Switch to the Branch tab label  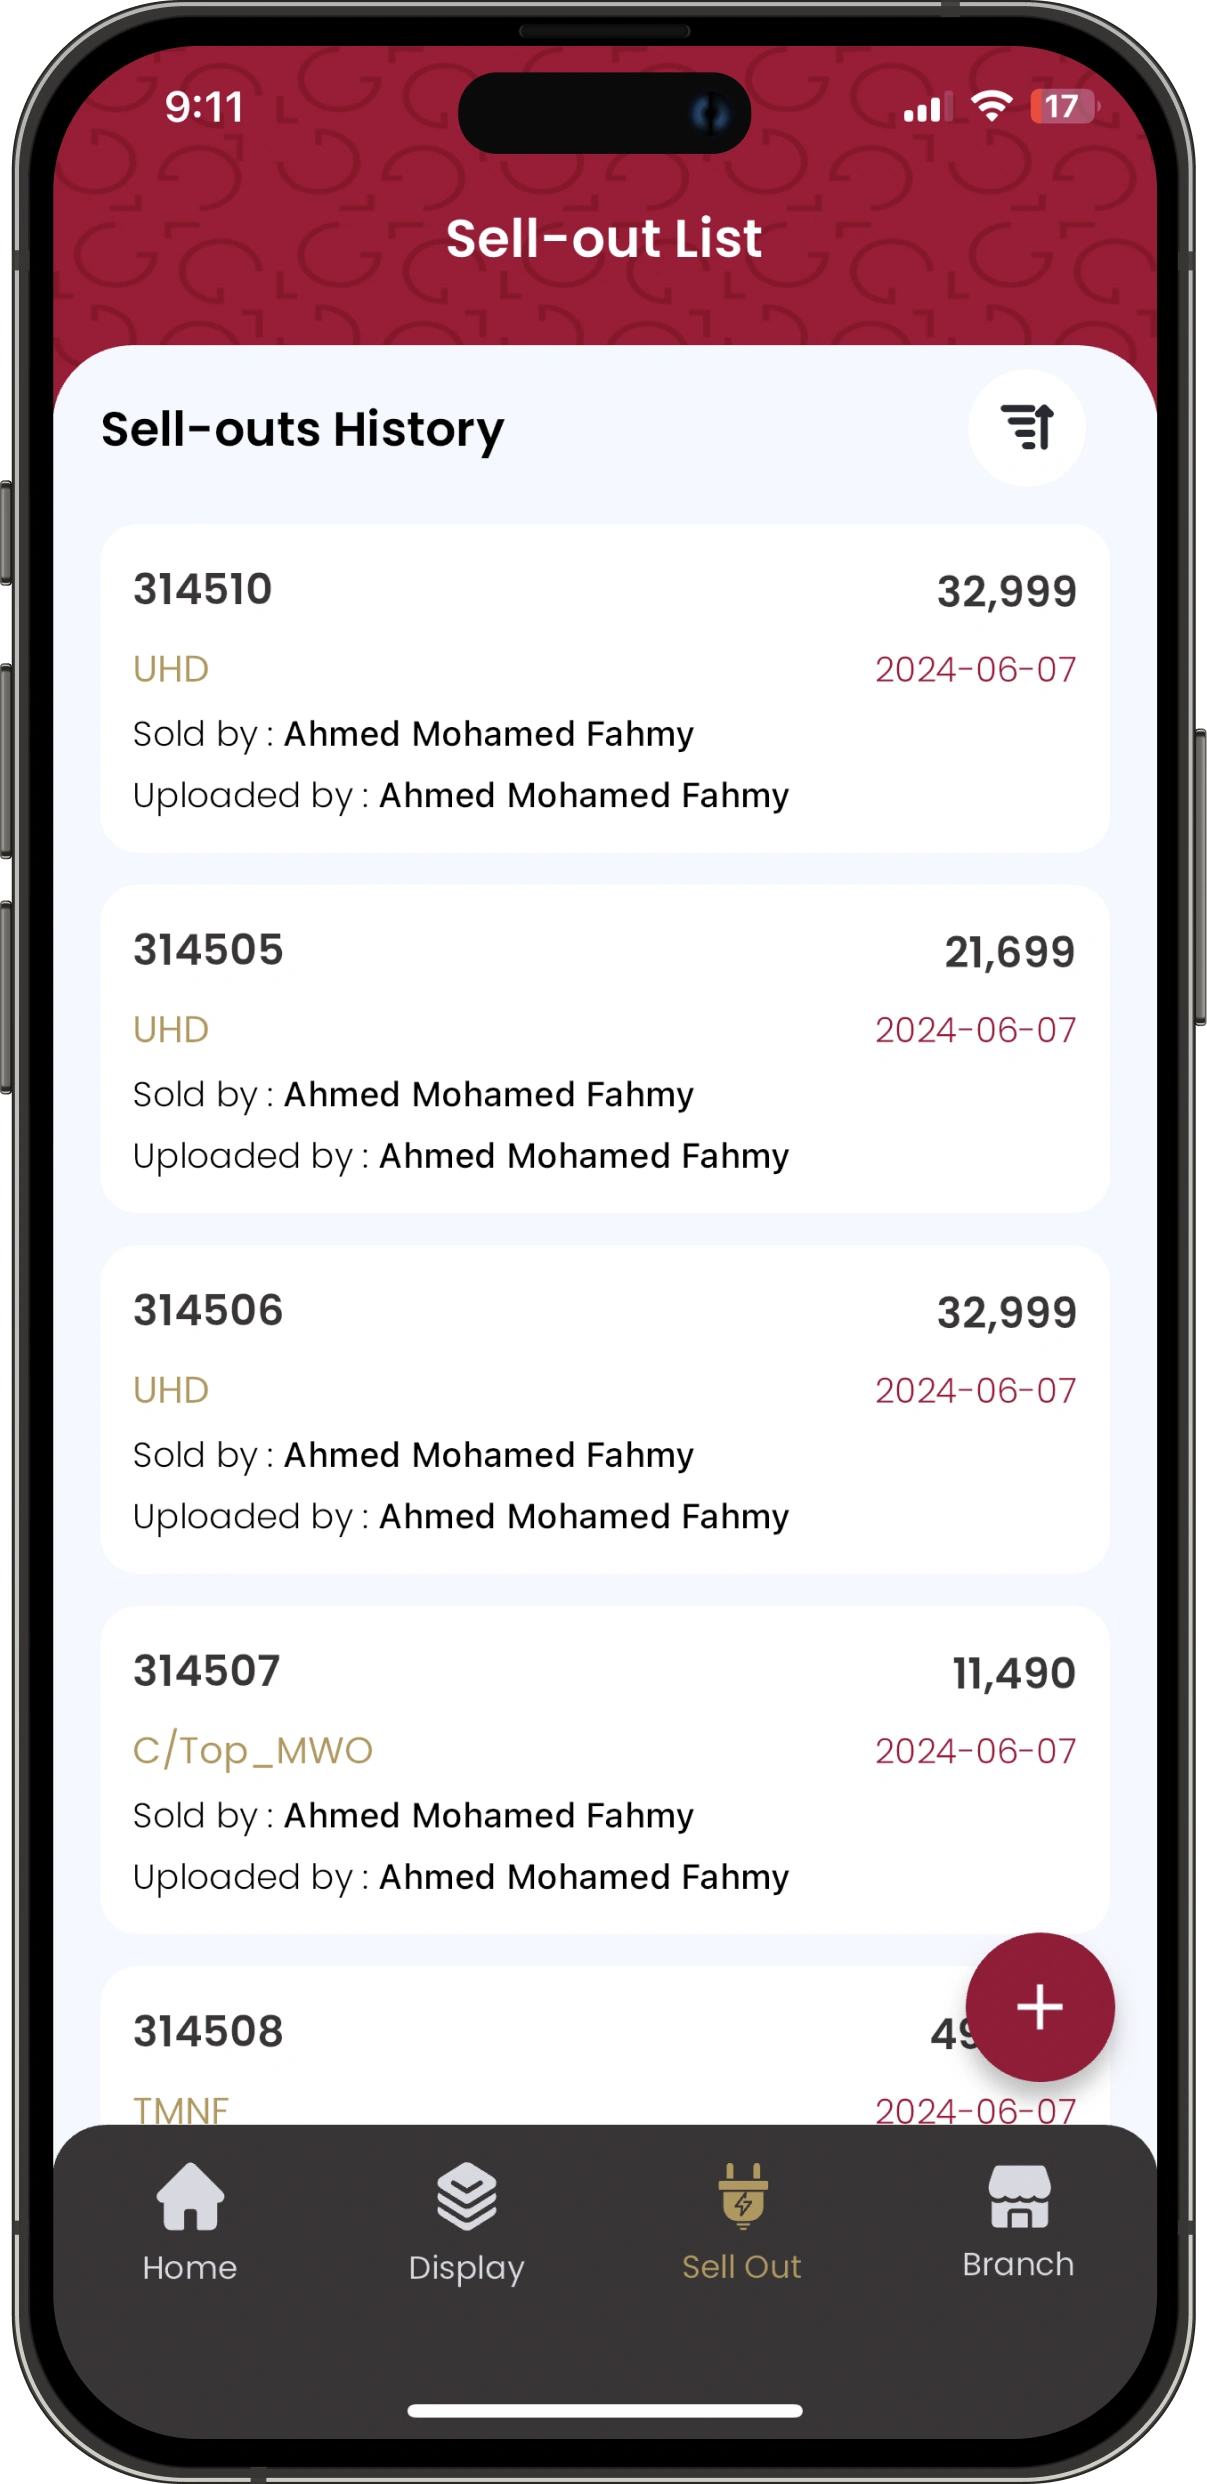pos(1018,2264)
